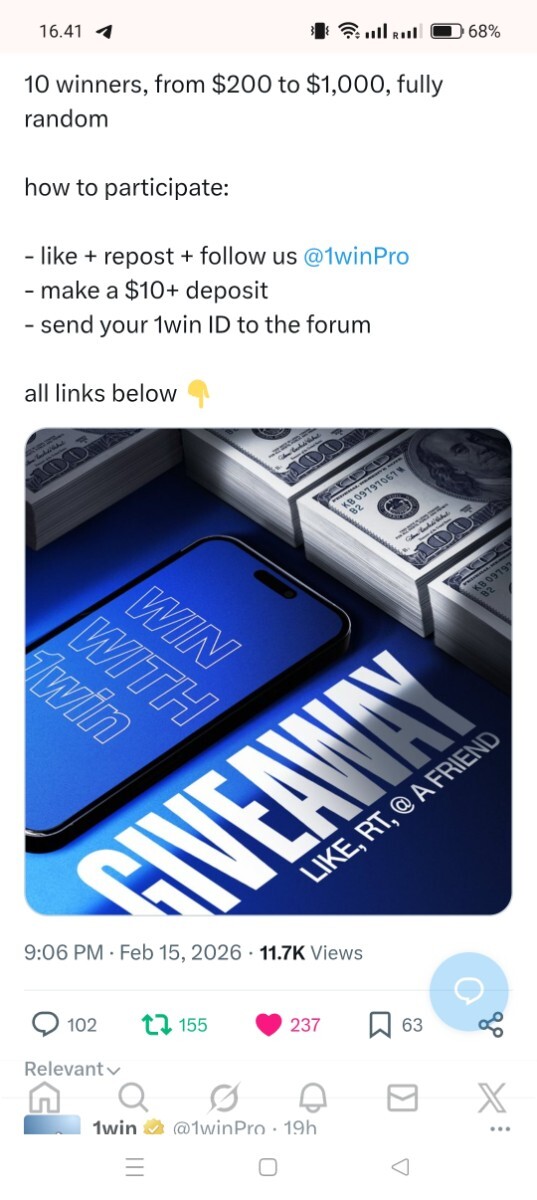Tap the share icon beside bookmark

pos(491,1024)
